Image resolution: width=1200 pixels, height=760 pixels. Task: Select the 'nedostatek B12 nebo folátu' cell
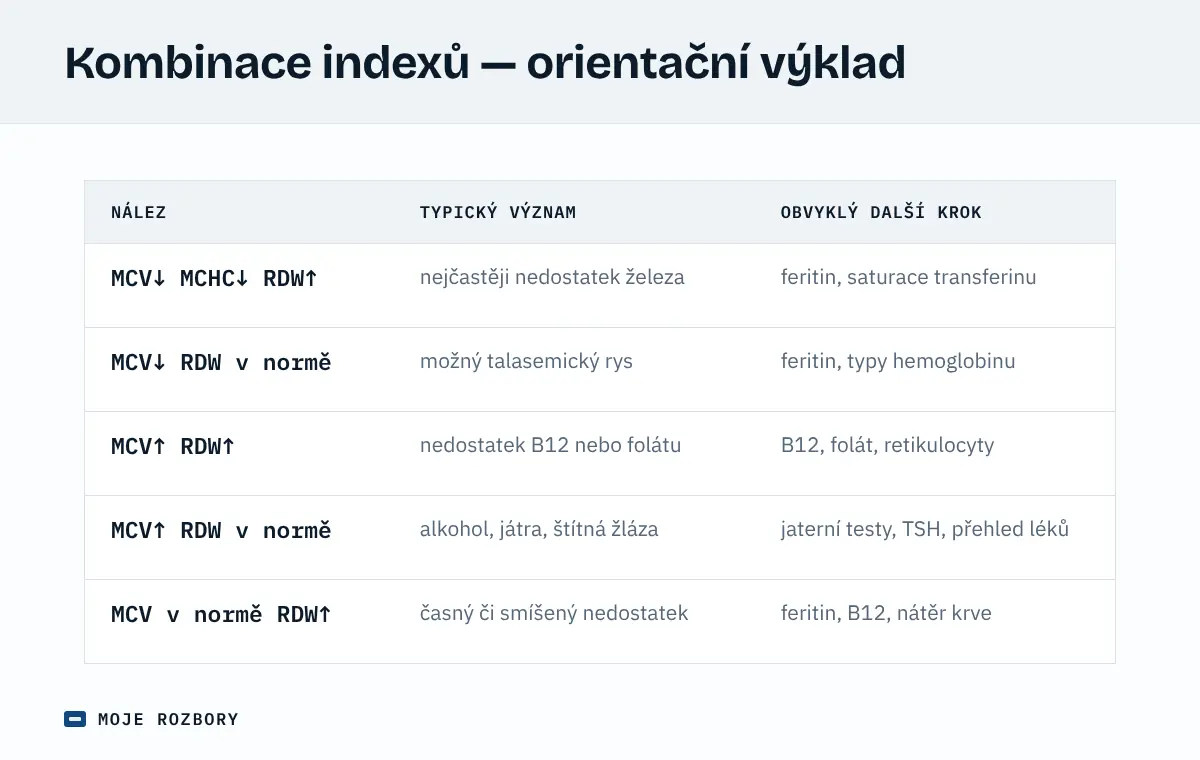(574, 454)
